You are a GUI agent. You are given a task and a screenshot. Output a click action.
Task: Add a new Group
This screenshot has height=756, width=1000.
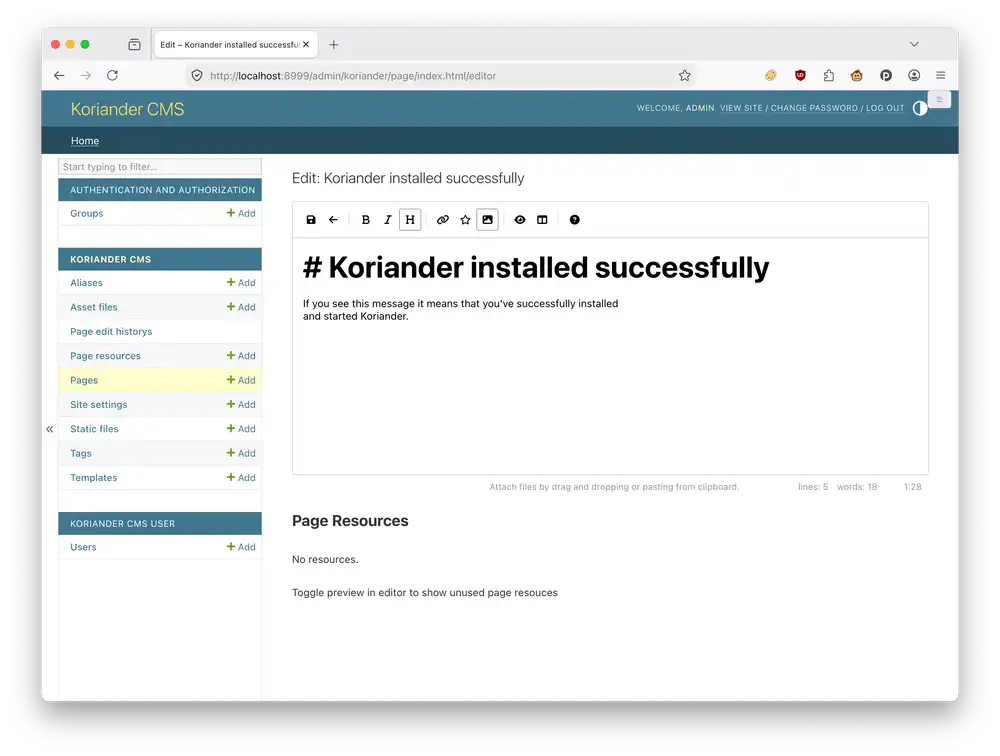coord(241,213)
